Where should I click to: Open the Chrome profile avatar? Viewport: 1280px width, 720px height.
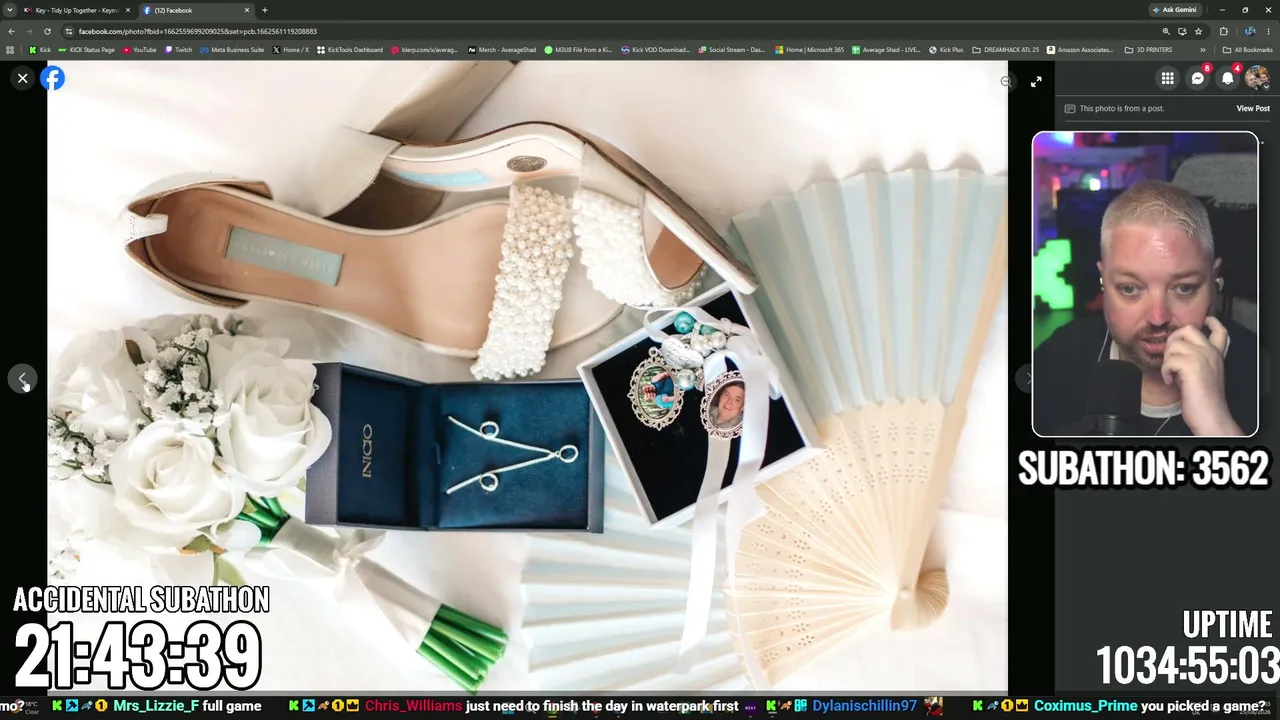tap(1250, 31)
